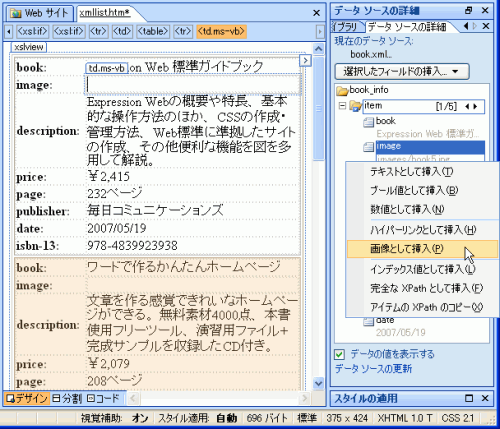500x429 pixels.
Task: Click 視覚補助 オン in status bar
Action: (114, 418)
